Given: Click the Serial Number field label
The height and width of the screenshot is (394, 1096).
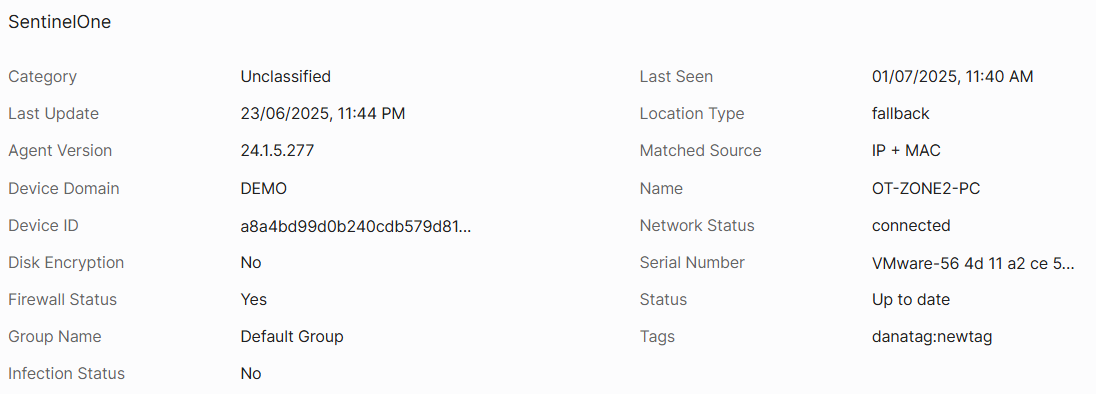Looking at the screenshot, I should pos(692,263).
